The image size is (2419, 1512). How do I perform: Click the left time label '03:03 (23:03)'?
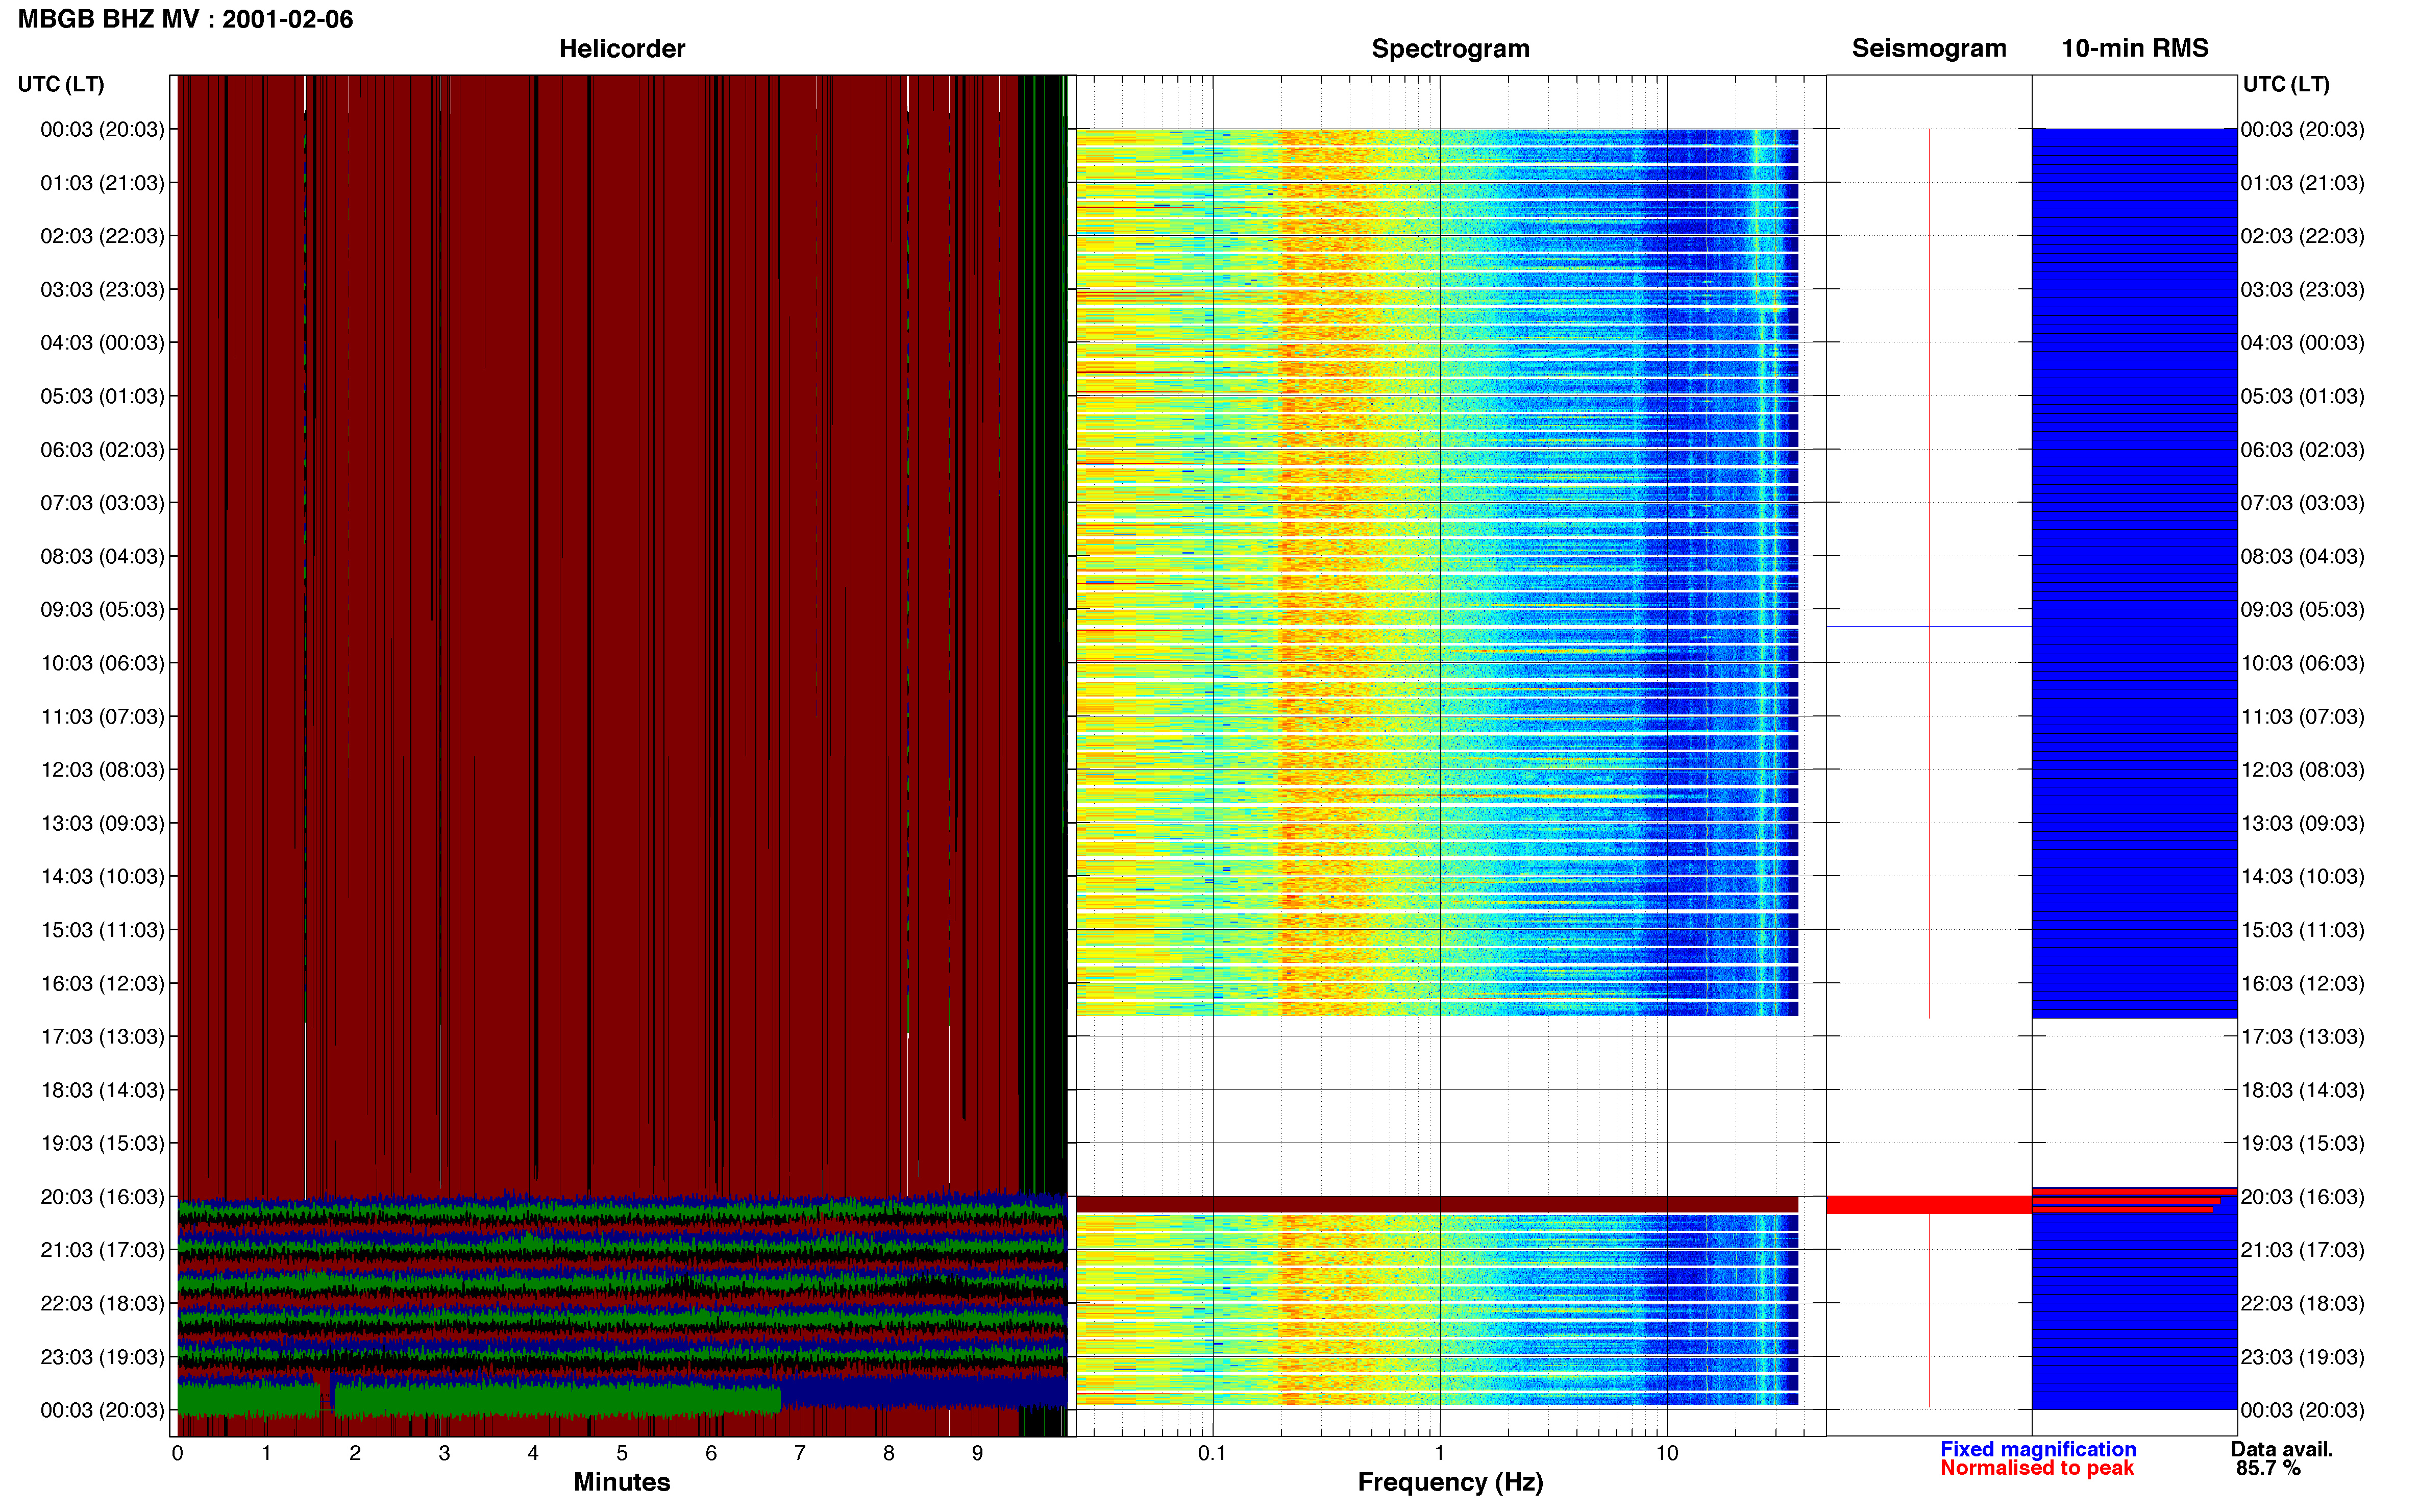[x=102, y=289]
